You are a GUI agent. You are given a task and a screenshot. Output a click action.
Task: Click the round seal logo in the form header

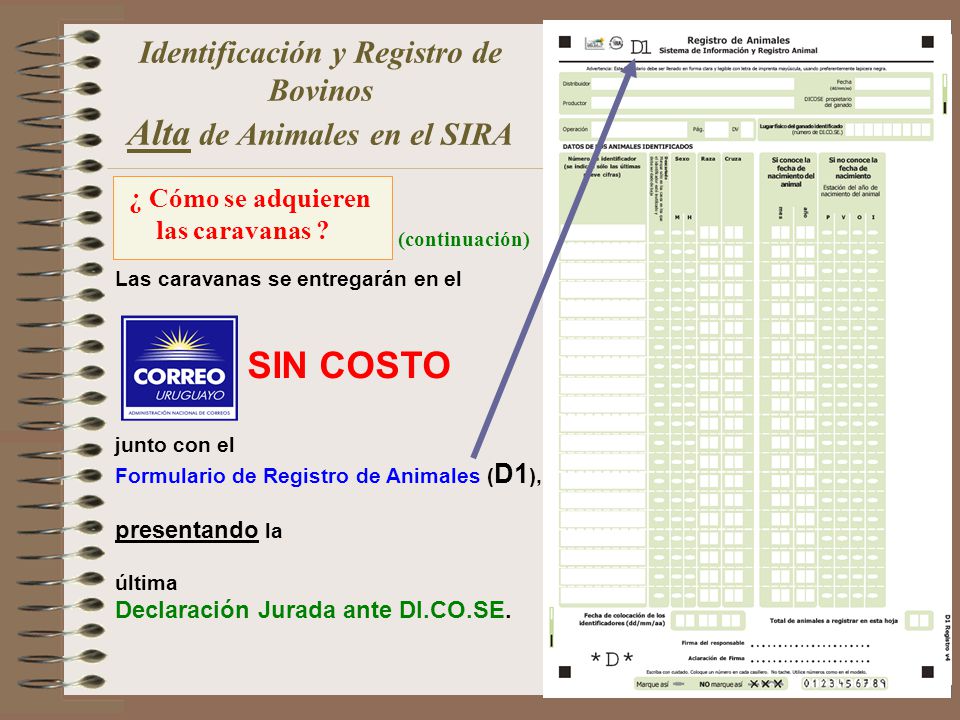[616, 42]
